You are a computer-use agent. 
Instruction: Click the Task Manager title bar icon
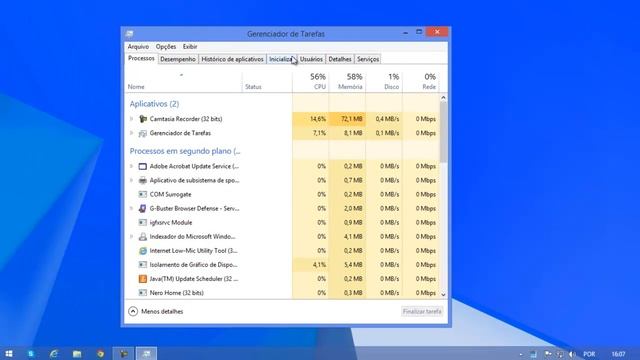click(129, 33)
